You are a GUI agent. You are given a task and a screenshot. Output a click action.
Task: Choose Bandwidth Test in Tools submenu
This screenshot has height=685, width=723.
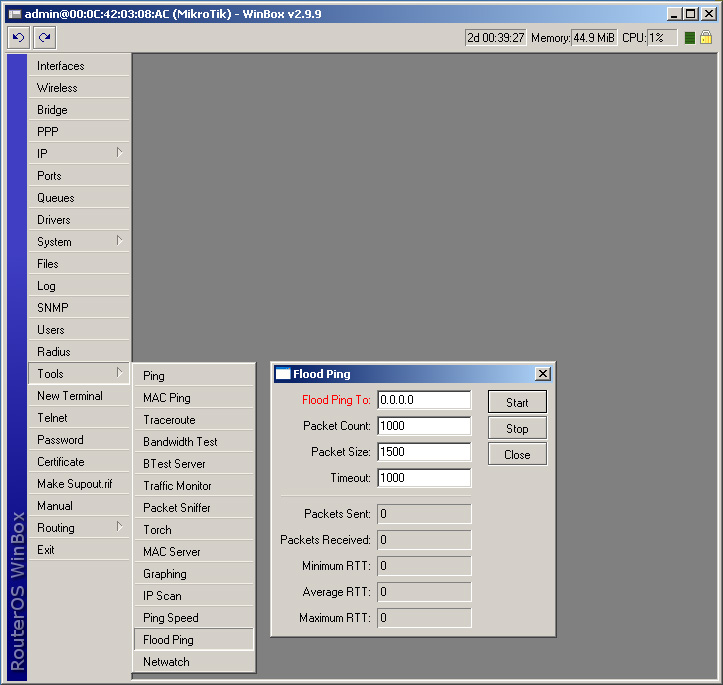click(x=194, y=442)
